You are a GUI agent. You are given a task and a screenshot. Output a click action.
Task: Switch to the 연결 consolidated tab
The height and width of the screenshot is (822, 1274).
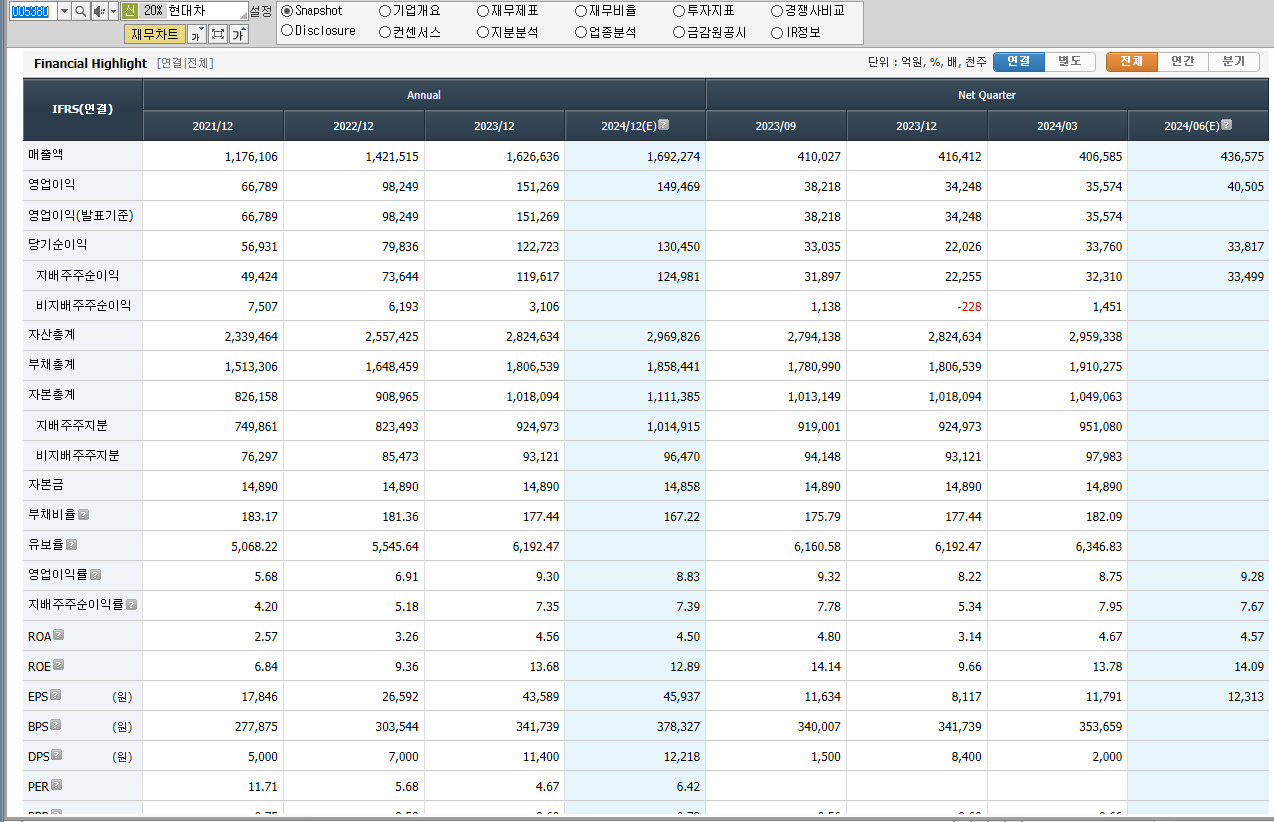point(1019,62)
